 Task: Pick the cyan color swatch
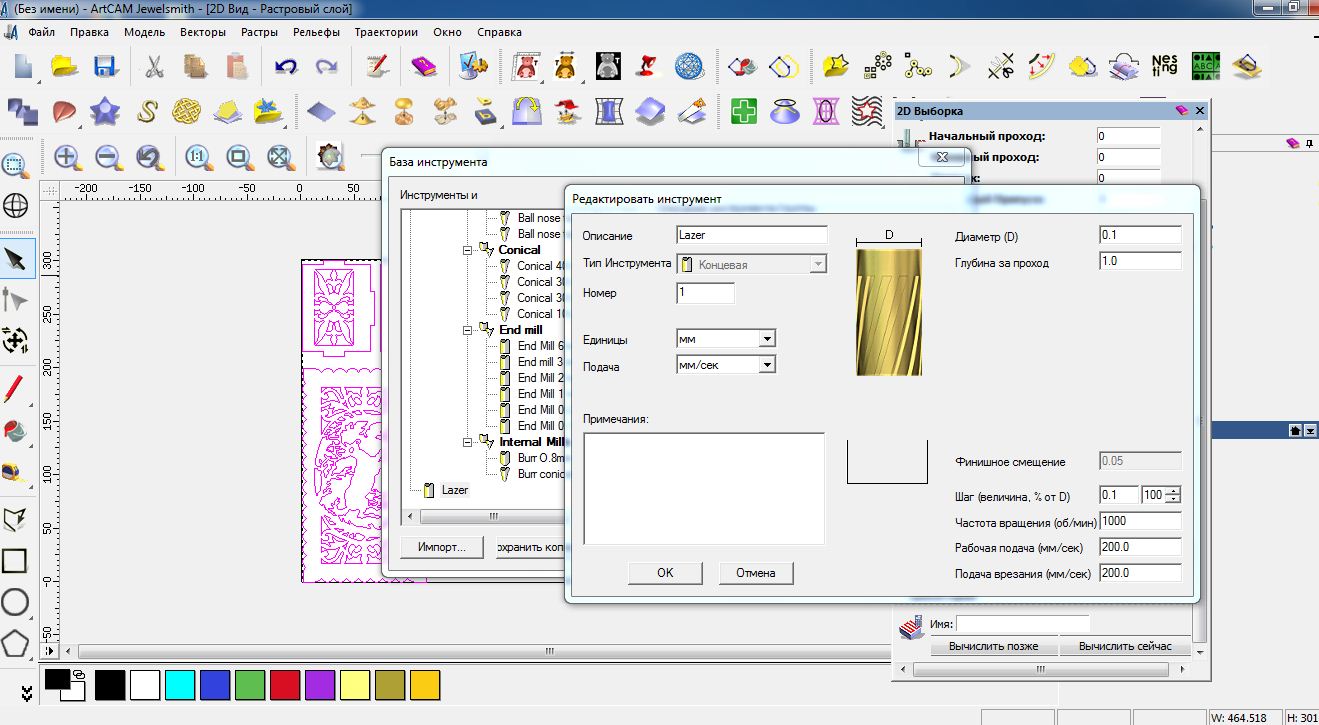coord(179,685)
